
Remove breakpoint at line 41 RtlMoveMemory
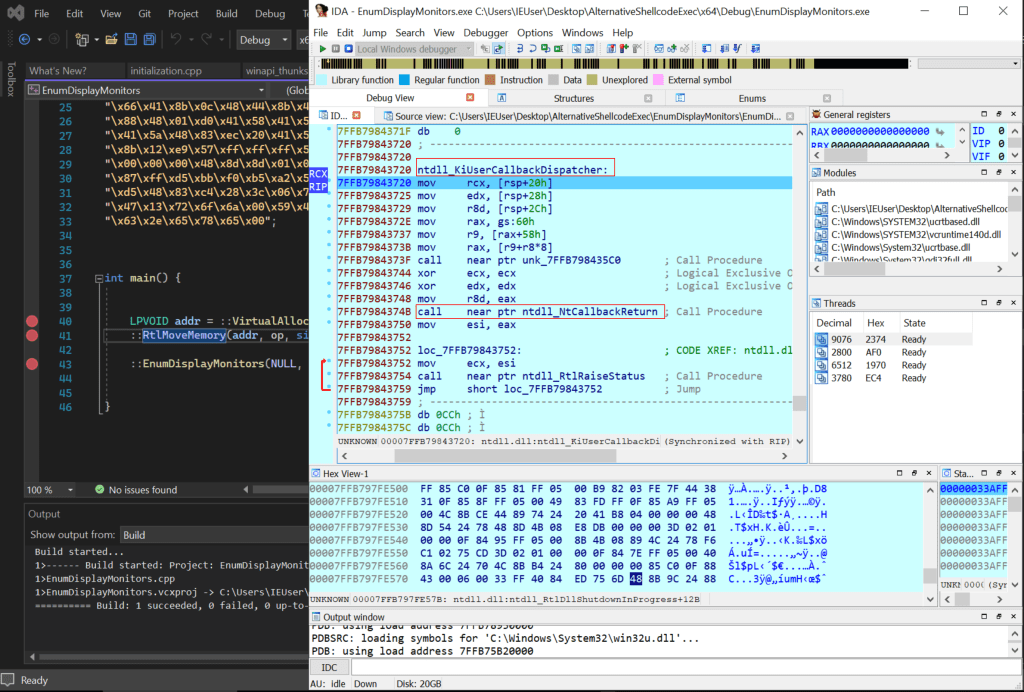pos(31,337)
